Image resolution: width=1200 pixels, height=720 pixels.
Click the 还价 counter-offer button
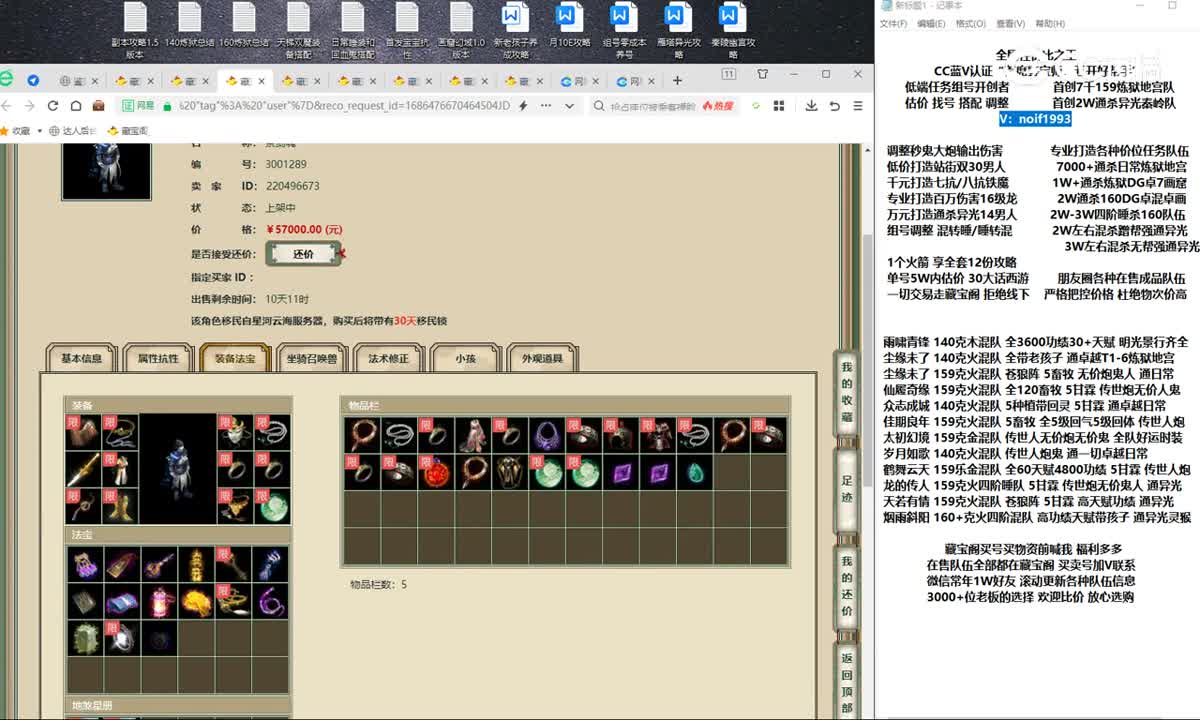coord(304,254)
